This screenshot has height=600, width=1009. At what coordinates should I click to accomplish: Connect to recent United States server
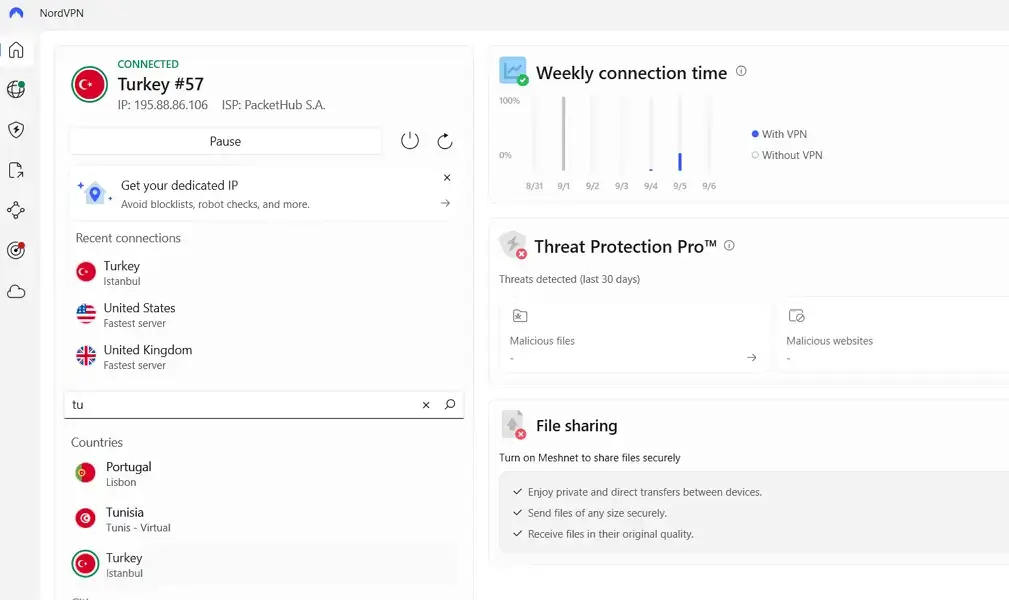(x=264, y=315)
